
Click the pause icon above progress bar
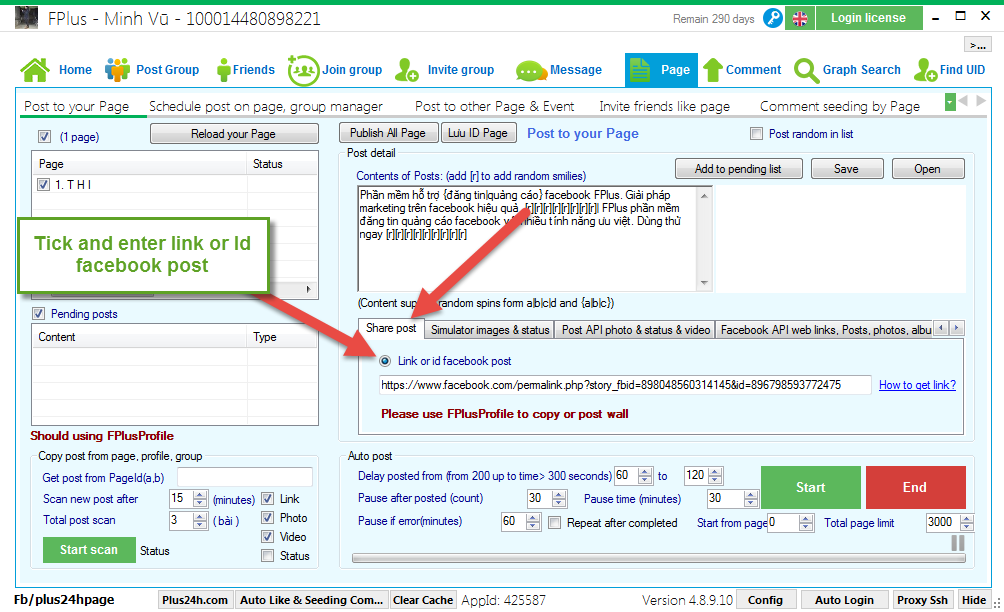point(958,543)
